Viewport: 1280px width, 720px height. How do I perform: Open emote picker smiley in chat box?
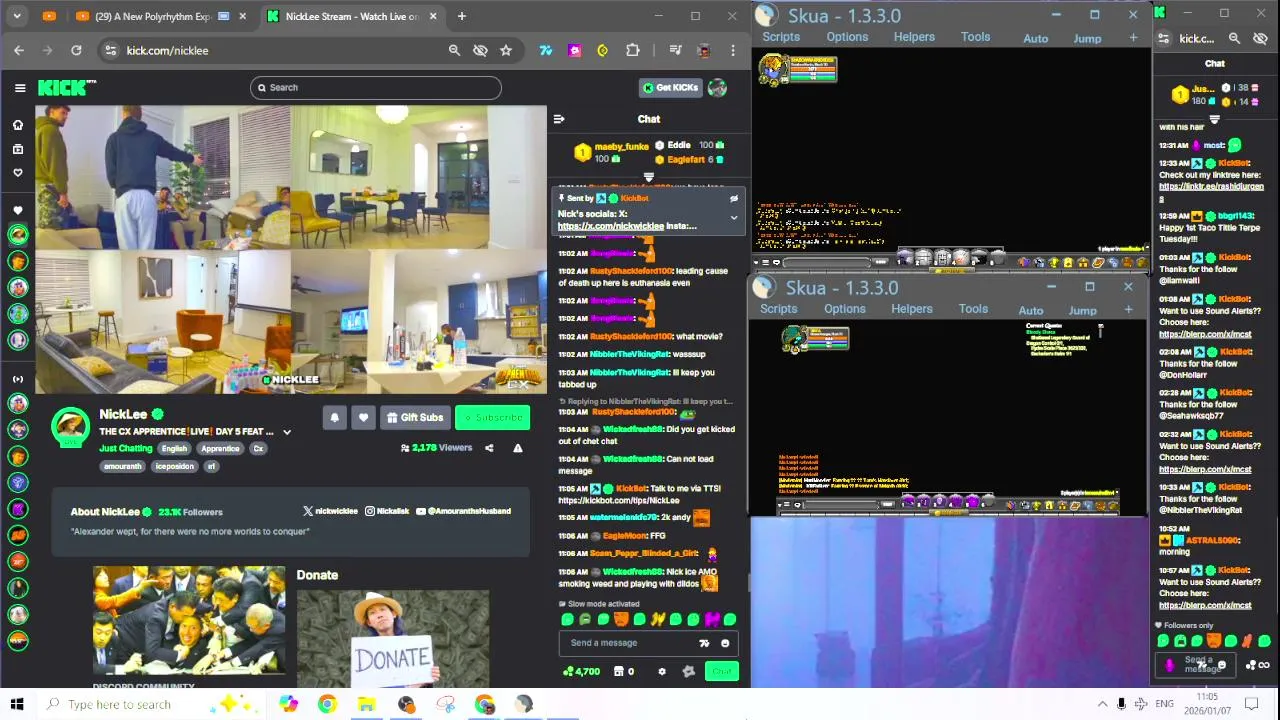coord(725,643)
